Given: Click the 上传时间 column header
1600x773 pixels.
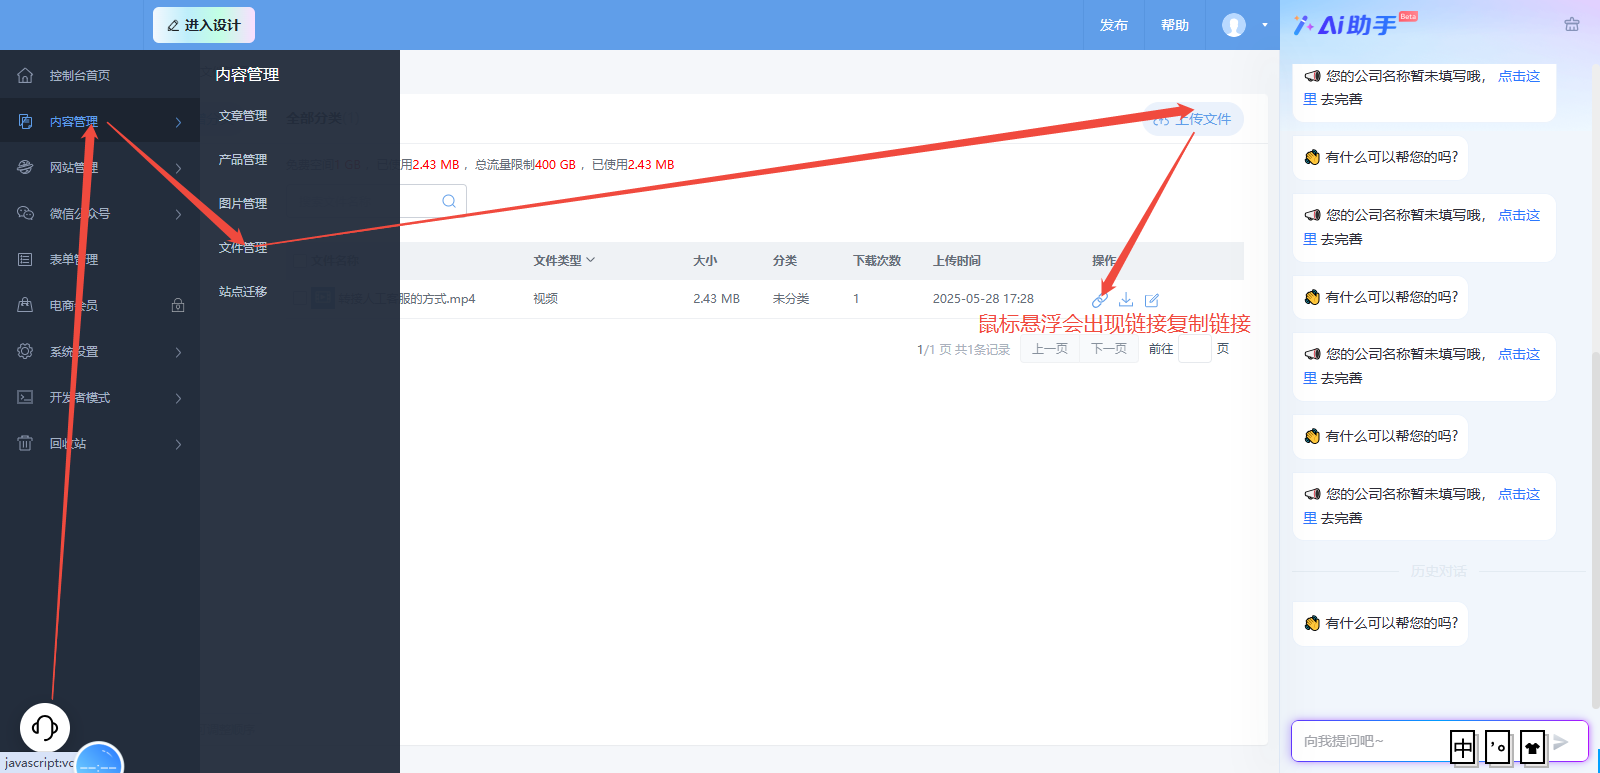Looking at the screenshot, I should (957, 260).
